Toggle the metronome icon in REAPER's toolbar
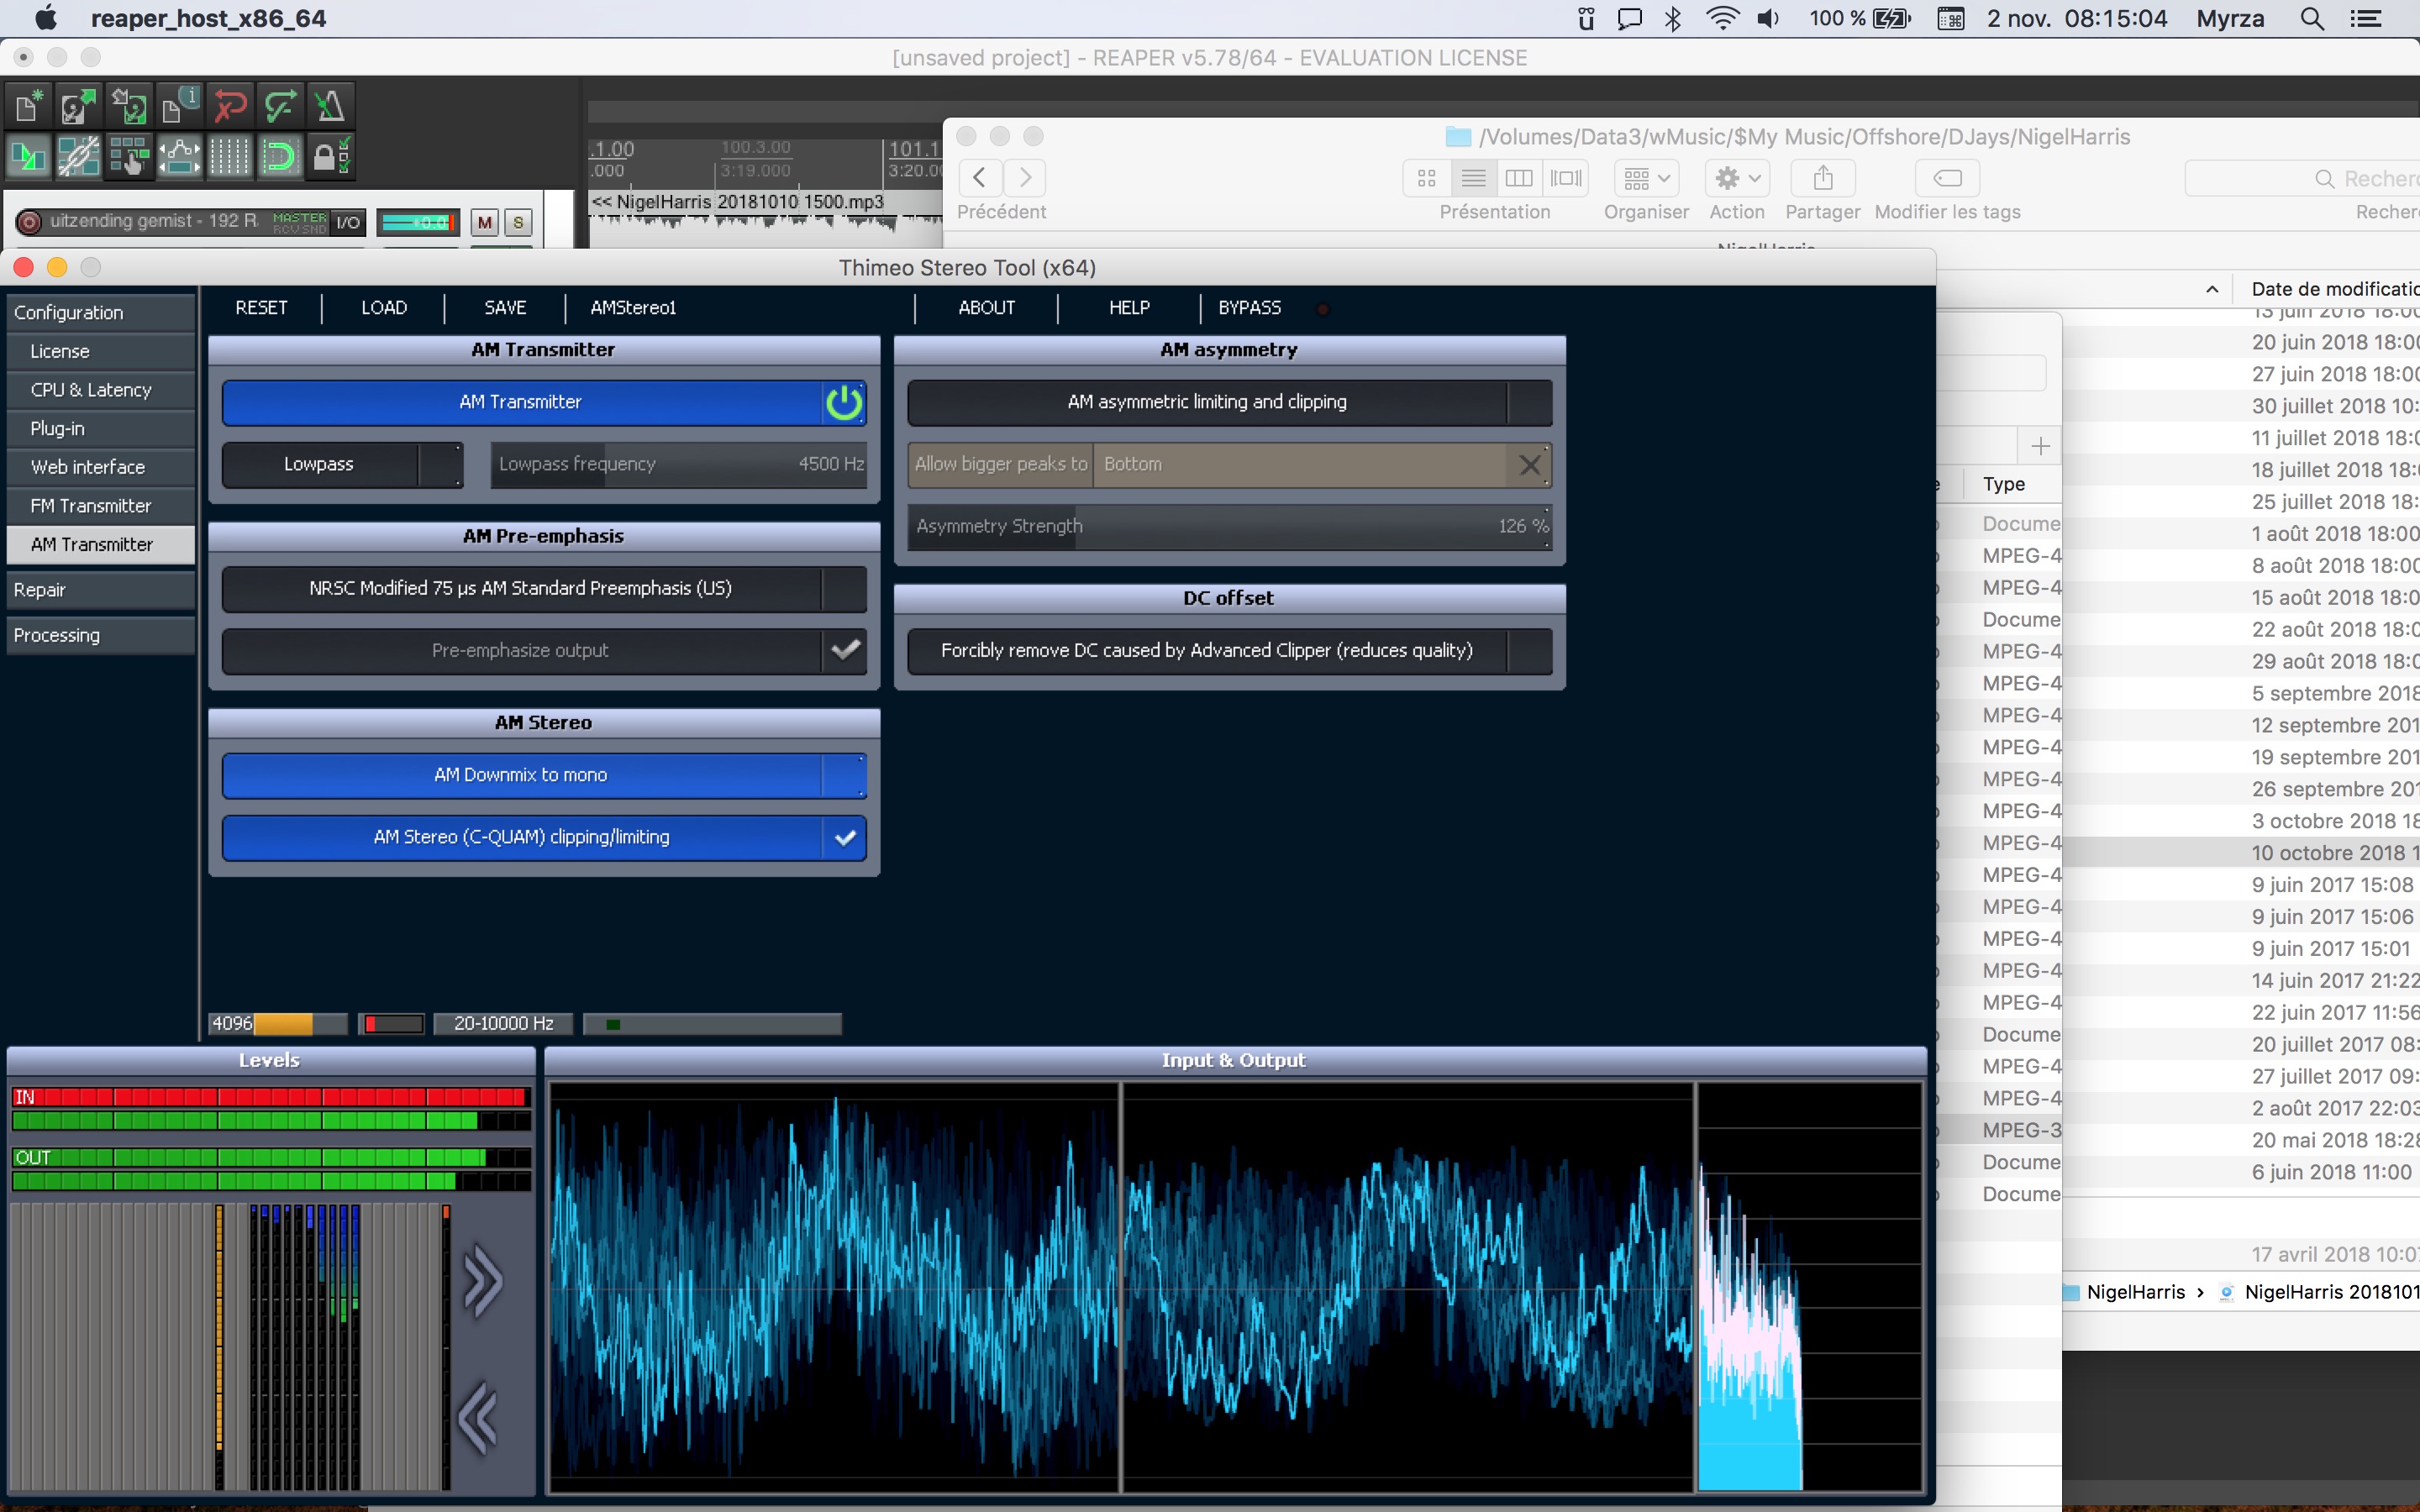The width and height of the screenshot is (2420, 1512). tap(330, 105)
